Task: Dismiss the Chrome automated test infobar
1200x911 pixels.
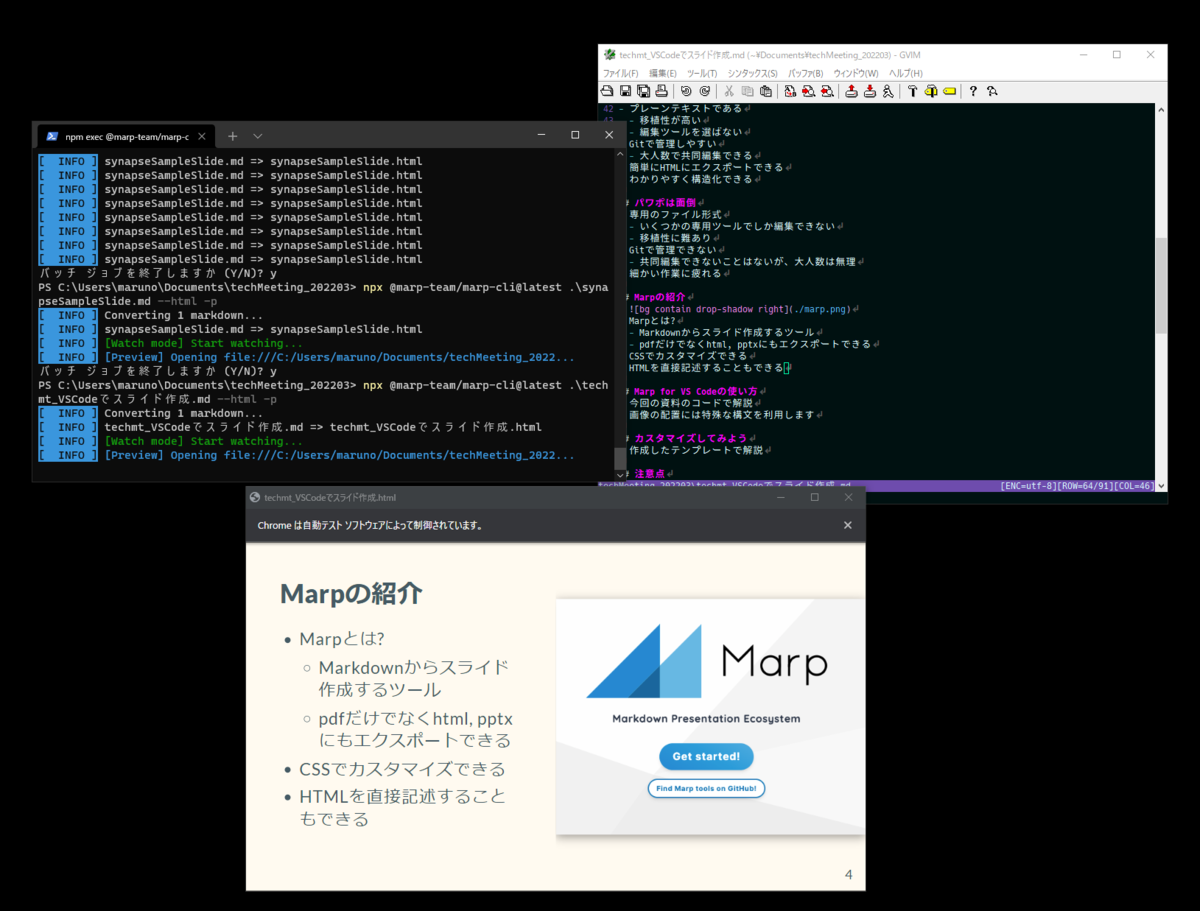Action: (848, 525)
